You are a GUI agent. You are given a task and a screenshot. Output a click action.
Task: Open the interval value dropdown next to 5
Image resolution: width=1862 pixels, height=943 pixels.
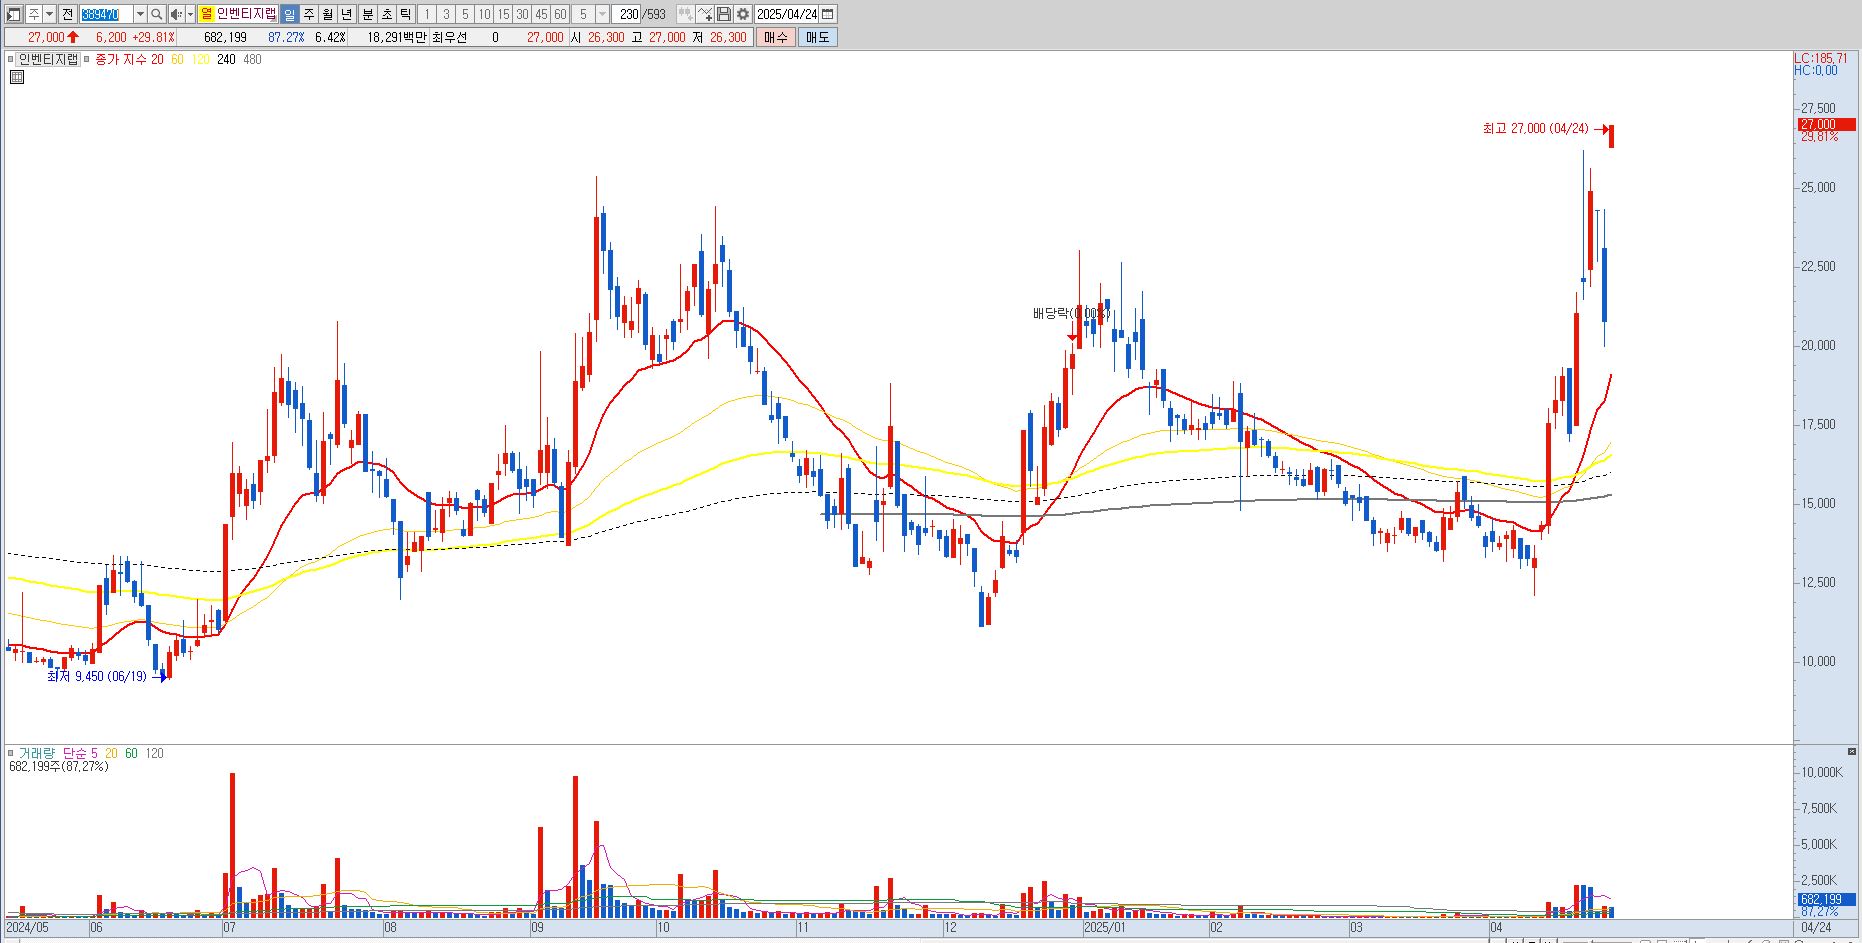(602, 14)
